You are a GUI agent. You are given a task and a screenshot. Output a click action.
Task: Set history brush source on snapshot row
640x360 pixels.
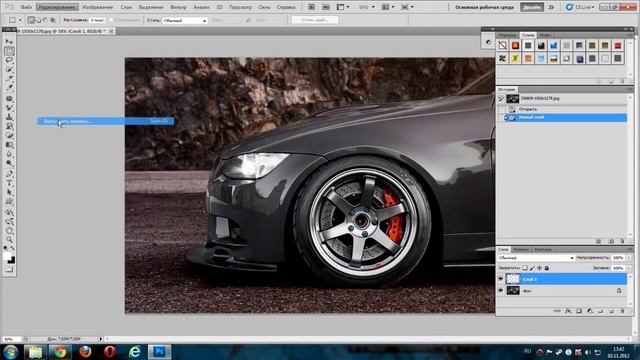coord(501,98)
